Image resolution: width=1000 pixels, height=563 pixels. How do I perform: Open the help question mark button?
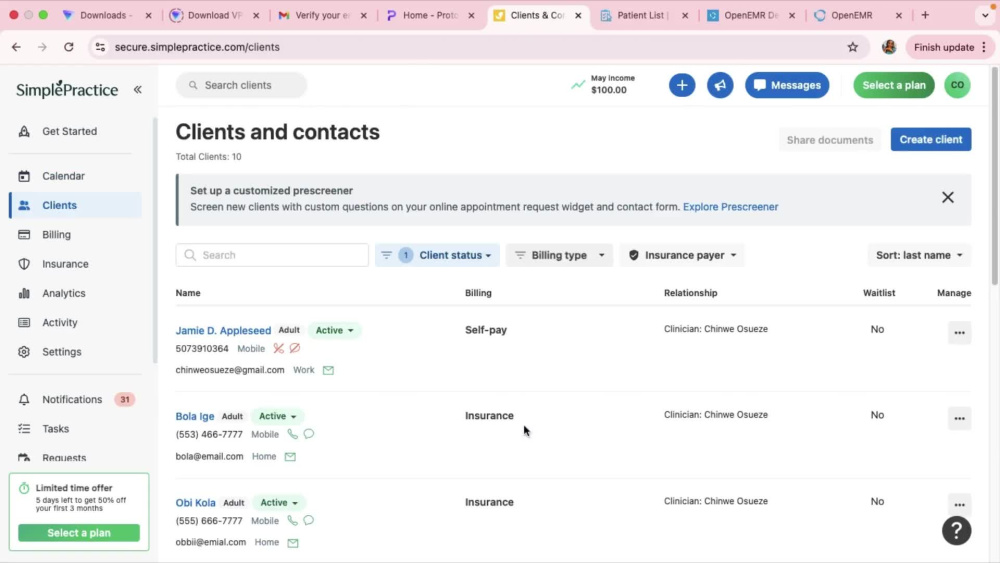(957, 530)
